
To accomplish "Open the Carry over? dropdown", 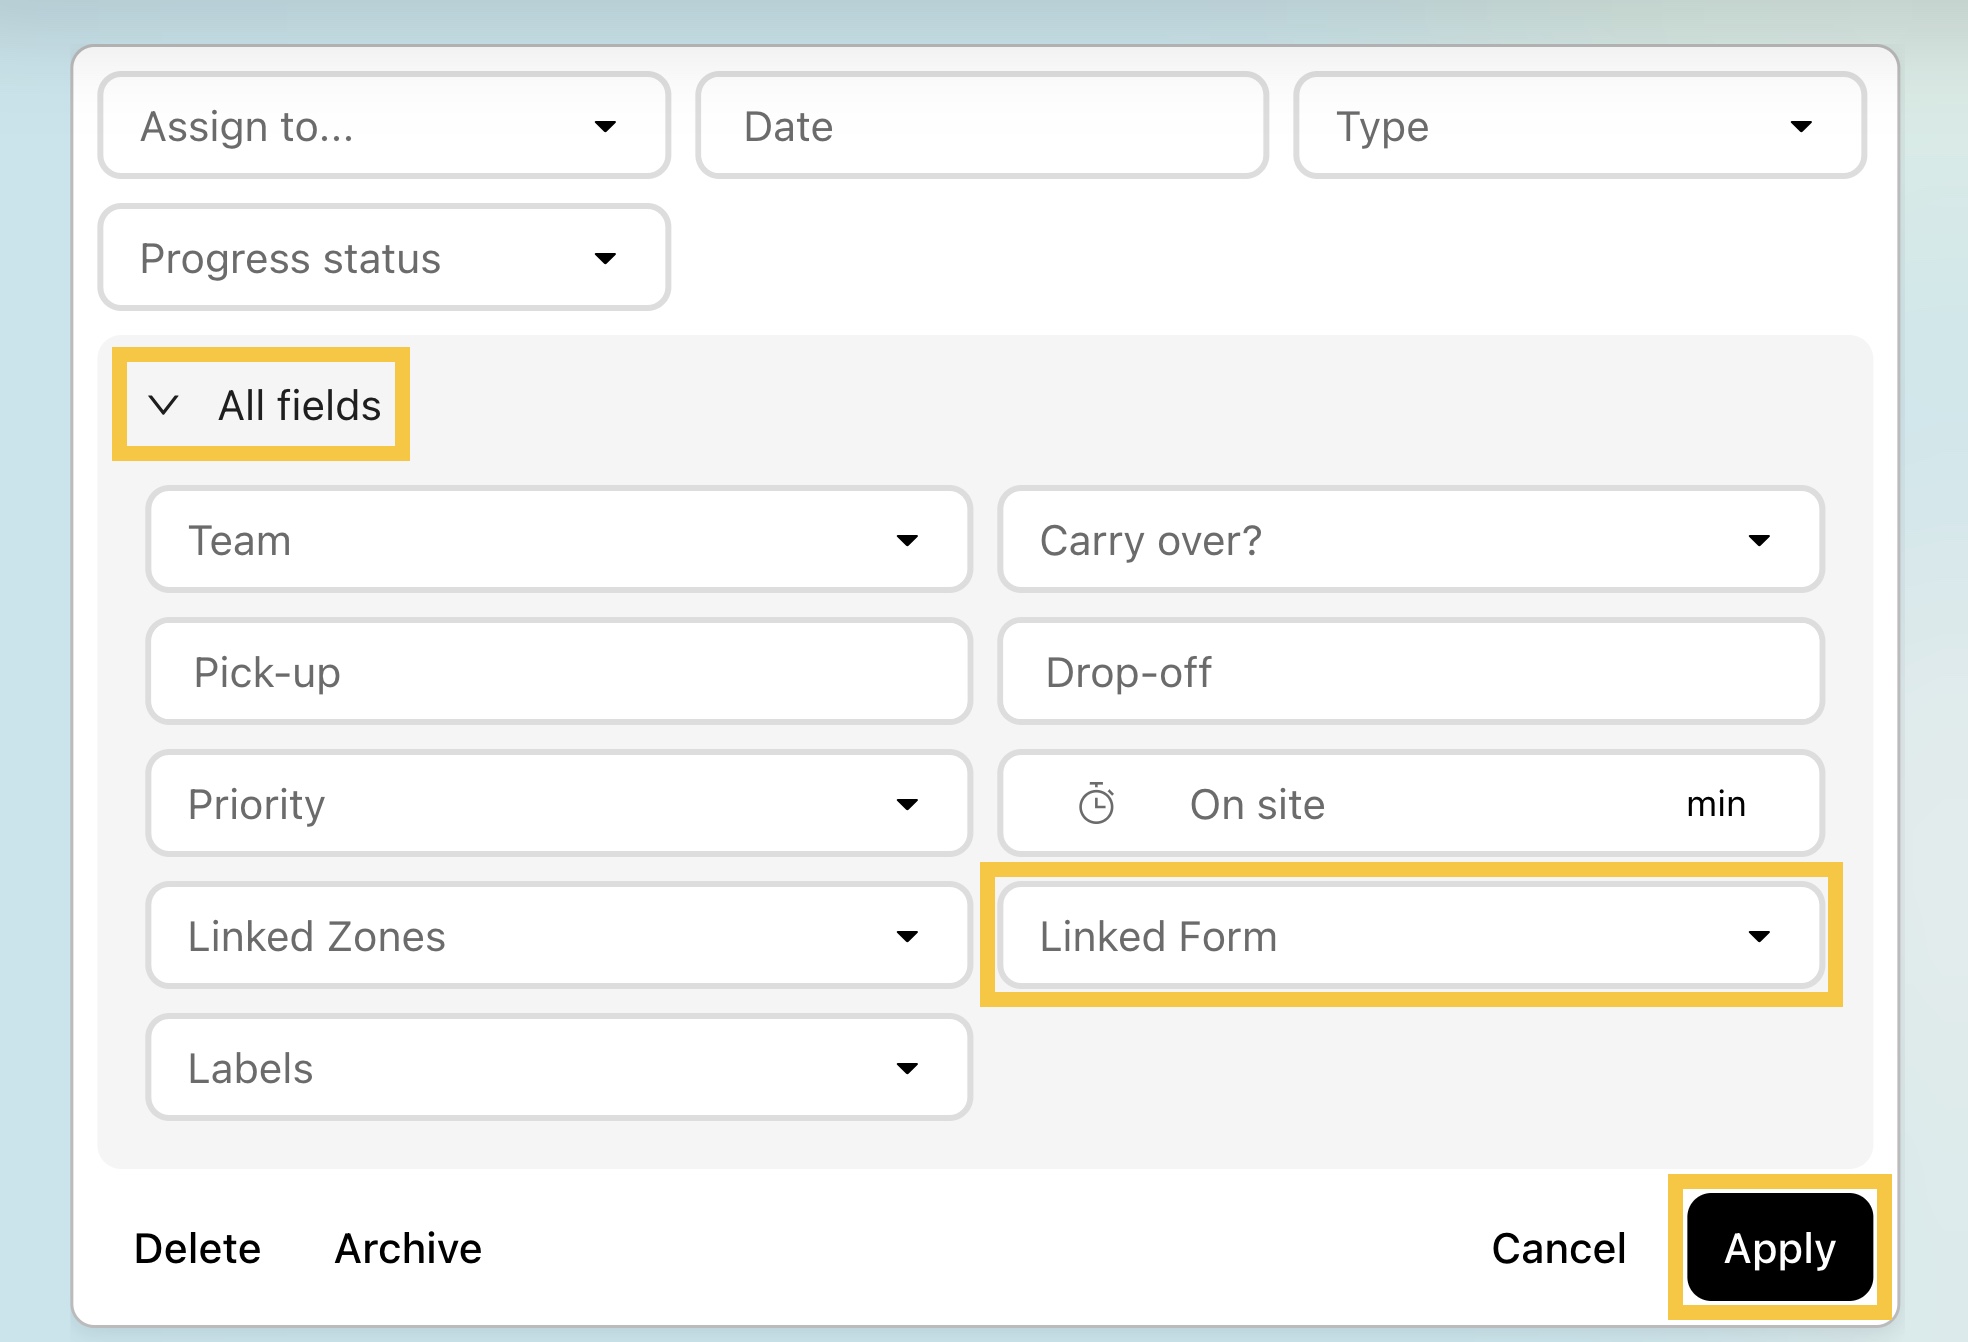I will [1410, 540].
